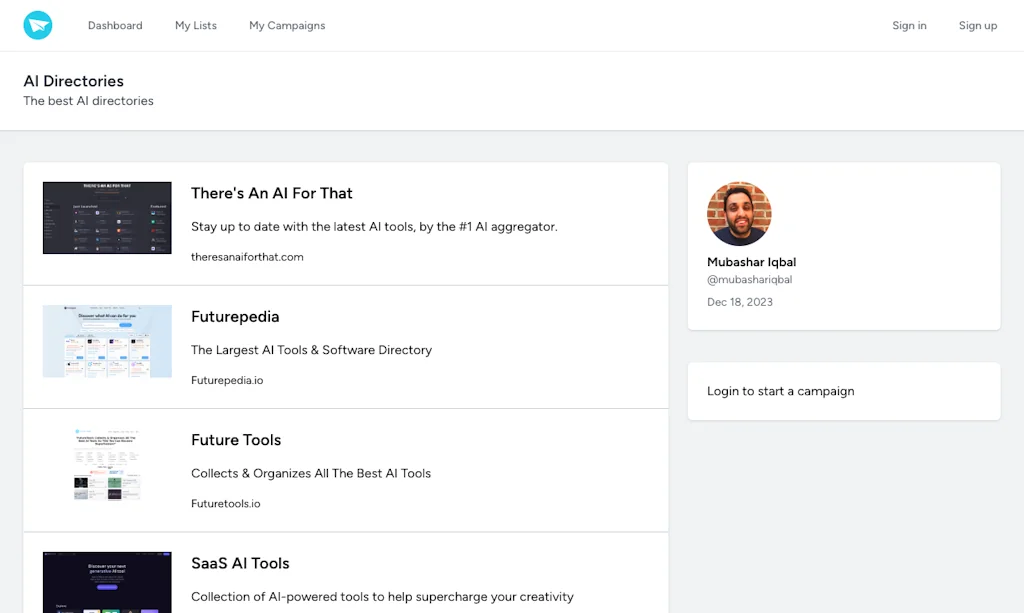Open the Dashboard nav item
Screen dimensions: 1024x613
[x=115, y=26]
